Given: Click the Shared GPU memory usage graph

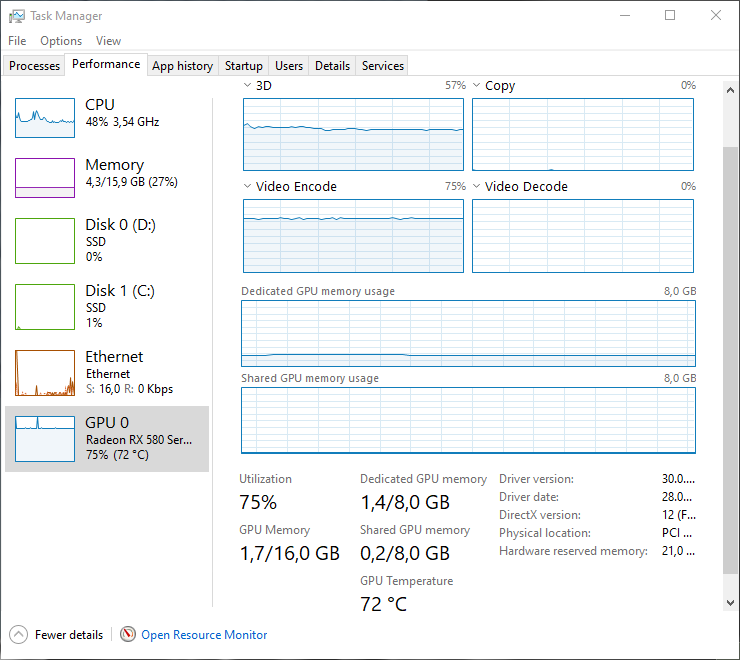Looking at the screenshot, I should (468, 421).
